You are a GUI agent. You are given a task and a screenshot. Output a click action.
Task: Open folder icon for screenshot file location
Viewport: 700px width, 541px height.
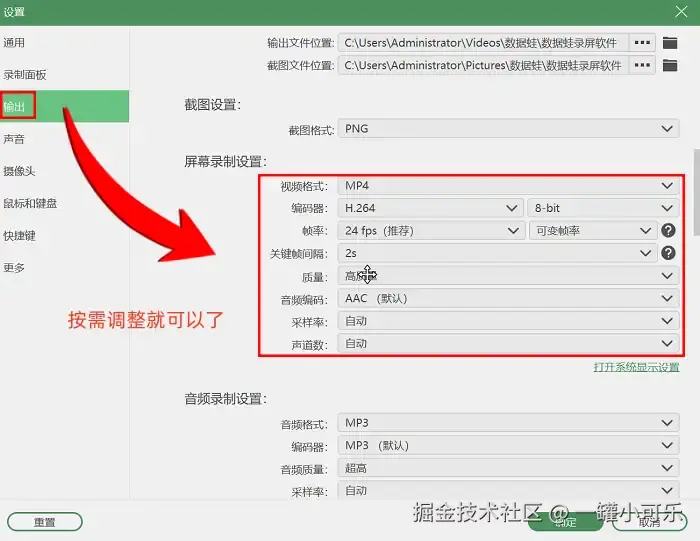(670, 66)
